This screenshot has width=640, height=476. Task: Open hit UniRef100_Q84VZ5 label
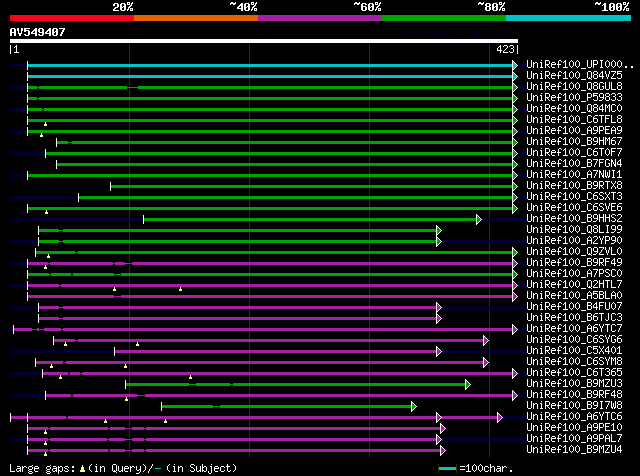pos(574,76)
